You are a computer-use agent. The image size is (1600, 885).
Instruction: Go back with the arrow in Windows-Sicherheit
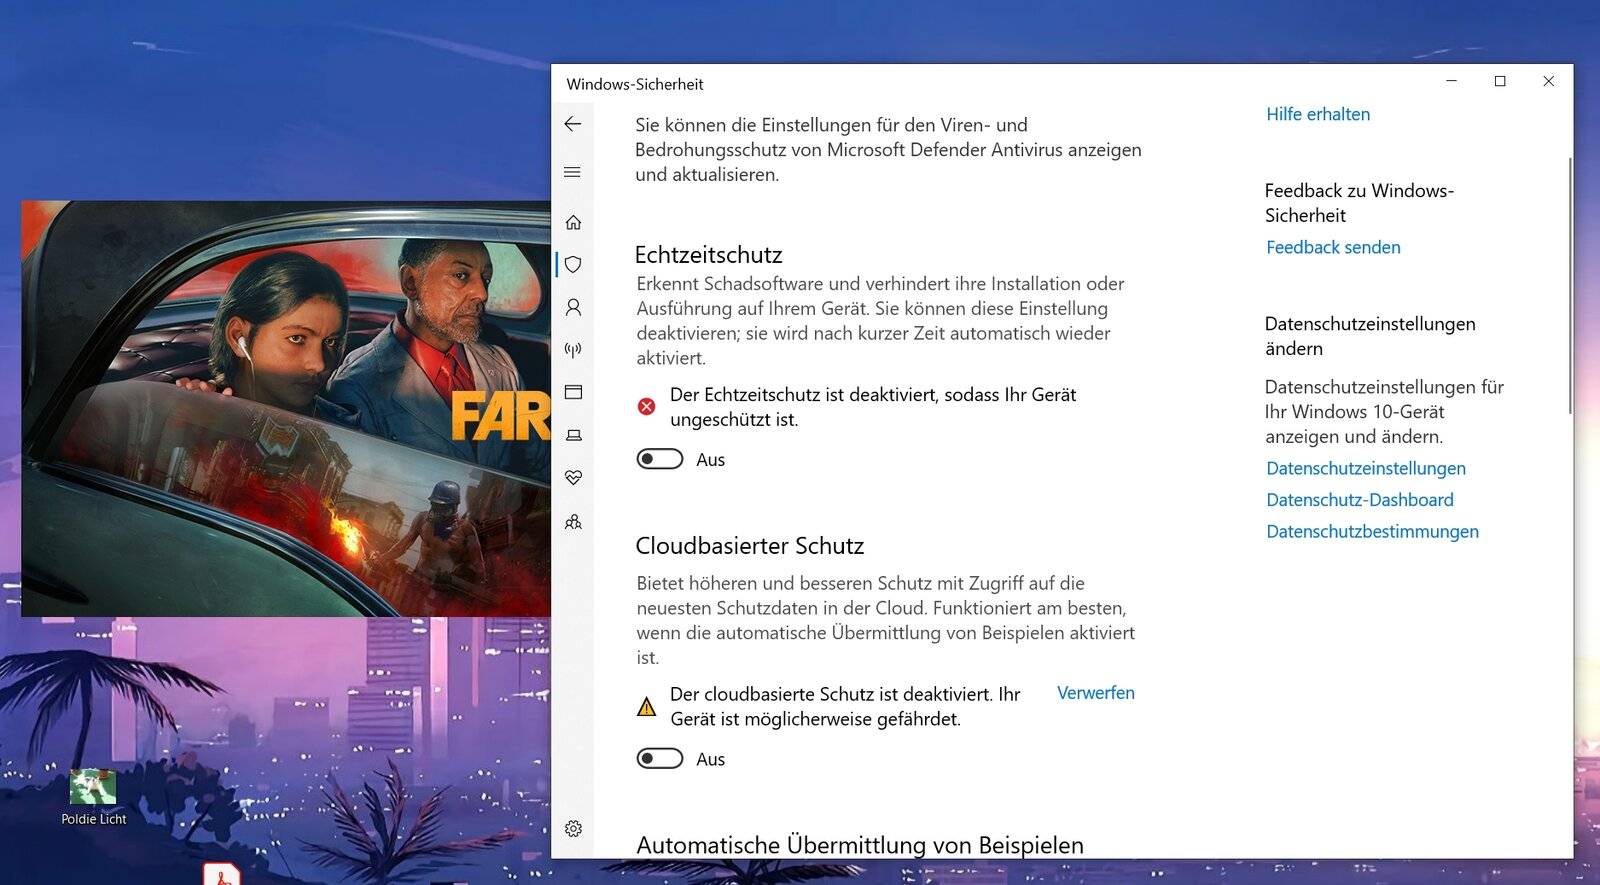tap(573, 124)
